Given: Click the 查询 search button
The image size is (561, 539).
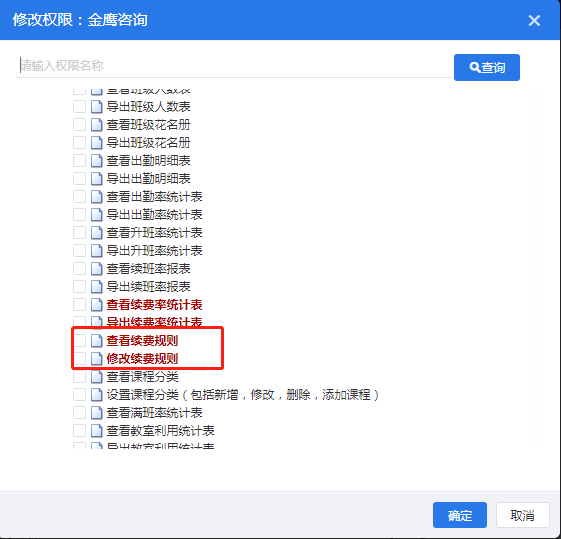Looking at the screenshot, I should click(487, 67).
